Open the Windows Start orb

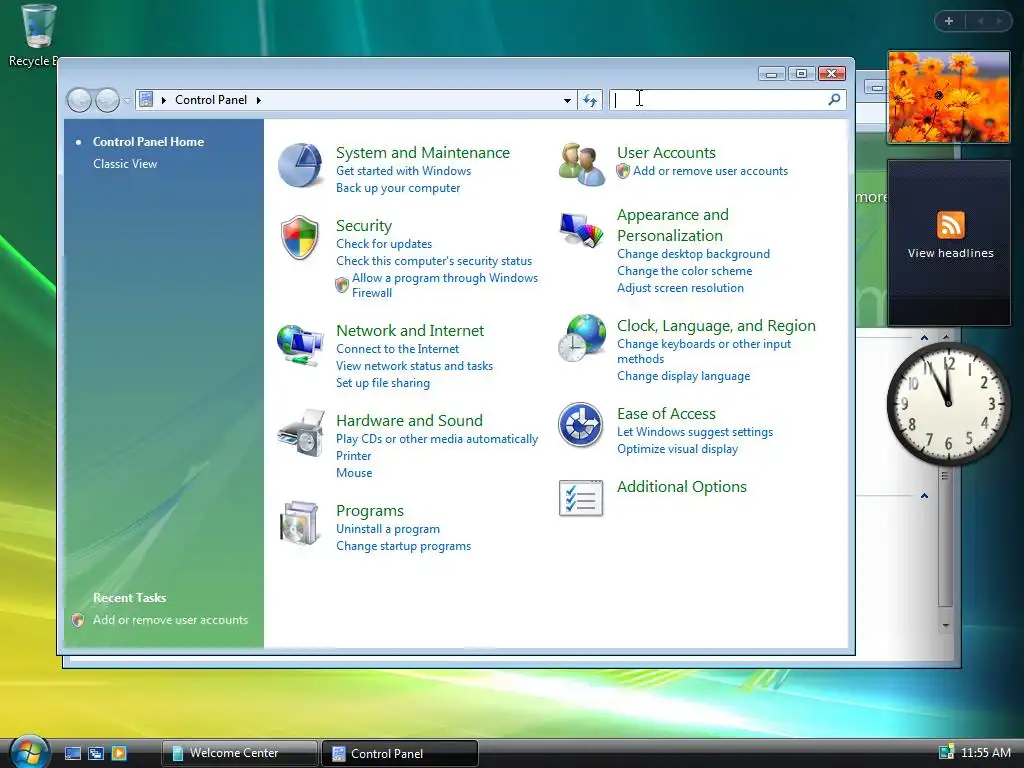30,752
